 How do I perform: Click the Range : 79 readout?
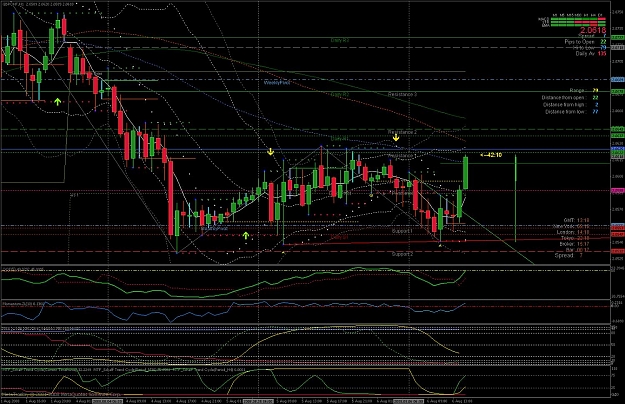(584, 90)
